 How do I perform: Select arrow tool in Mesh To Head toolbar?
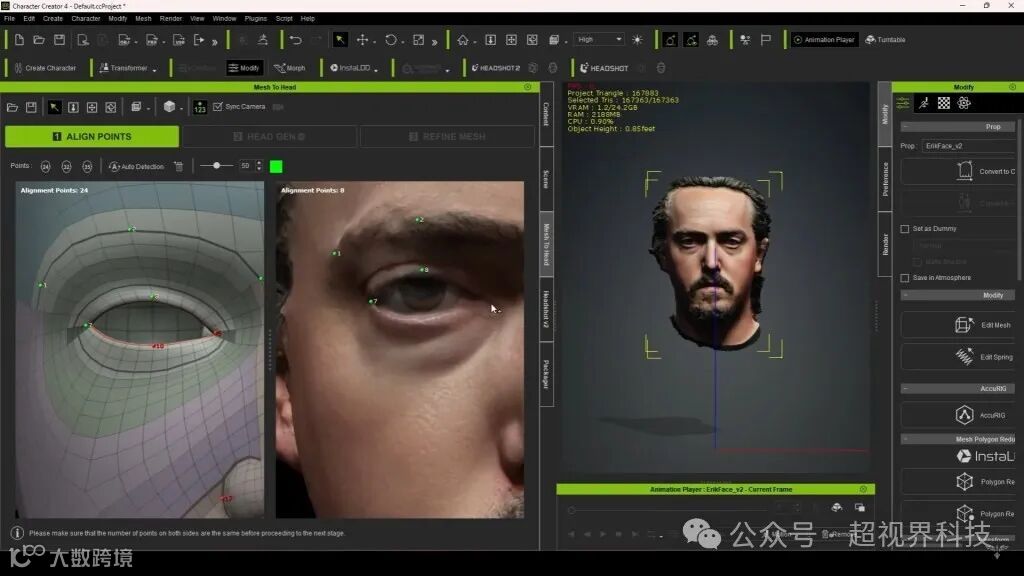click(54, 107)
